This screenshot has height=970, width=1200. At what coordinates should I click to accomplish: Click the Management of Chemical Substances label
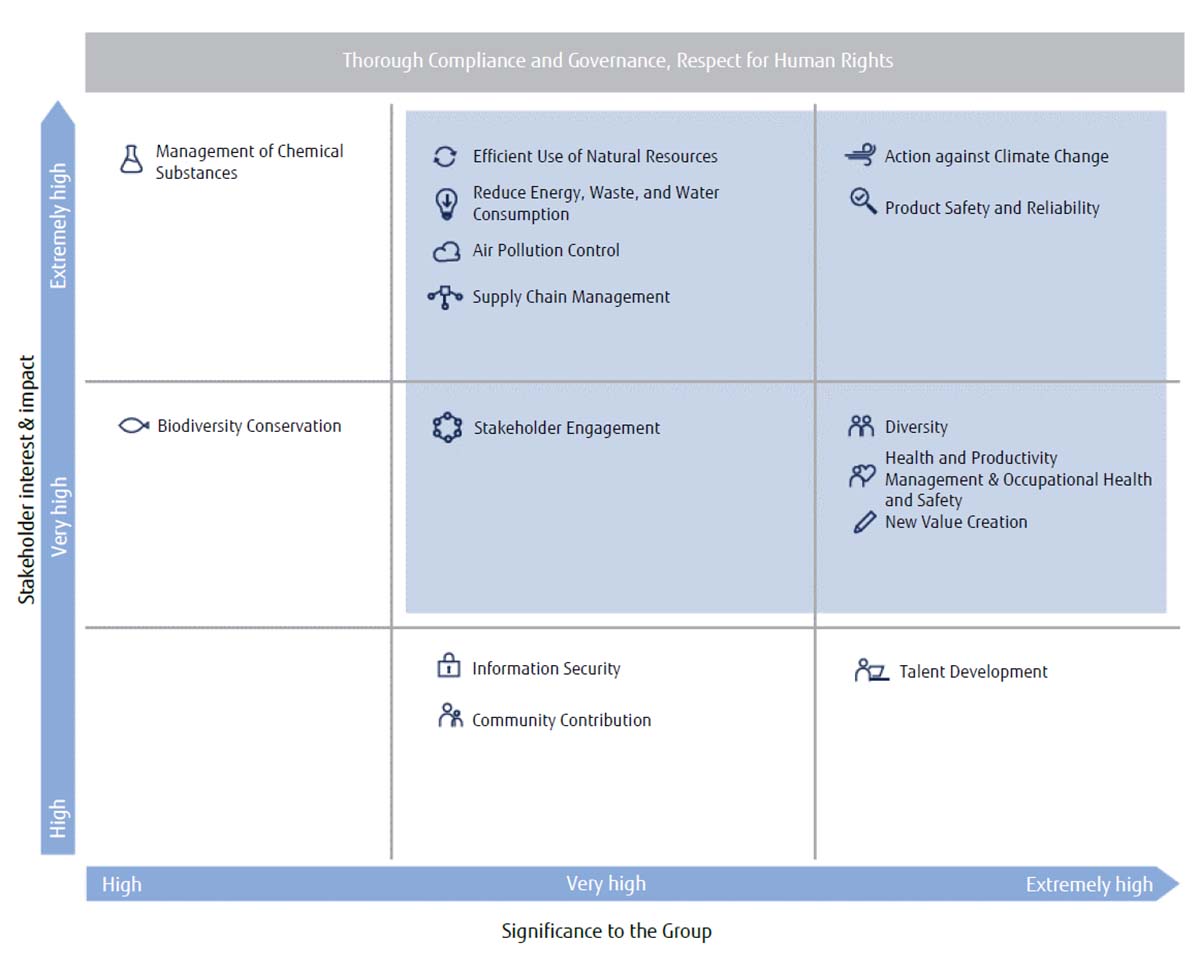tap(249, 162)
